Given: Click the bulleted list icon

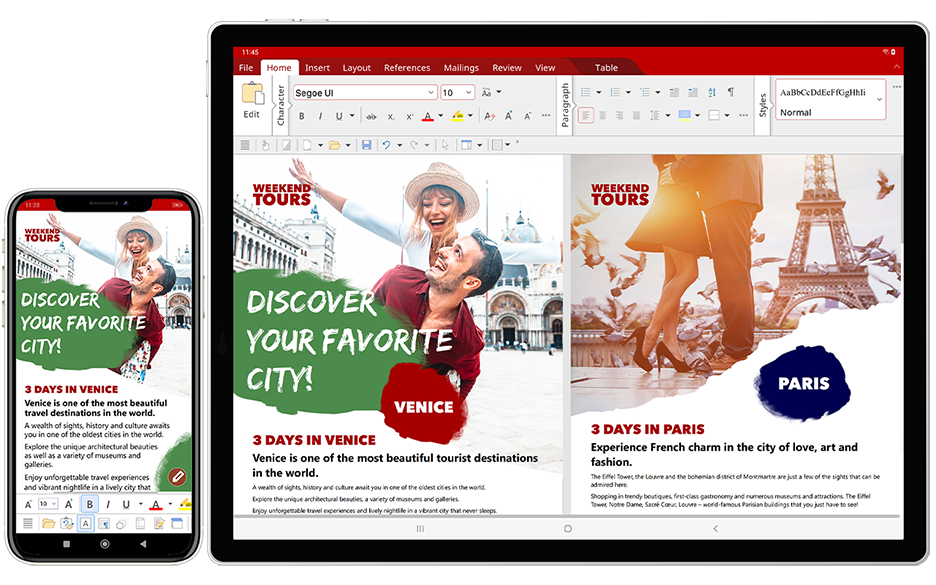Looking at the screenshot, I should [x=586, y=92].
